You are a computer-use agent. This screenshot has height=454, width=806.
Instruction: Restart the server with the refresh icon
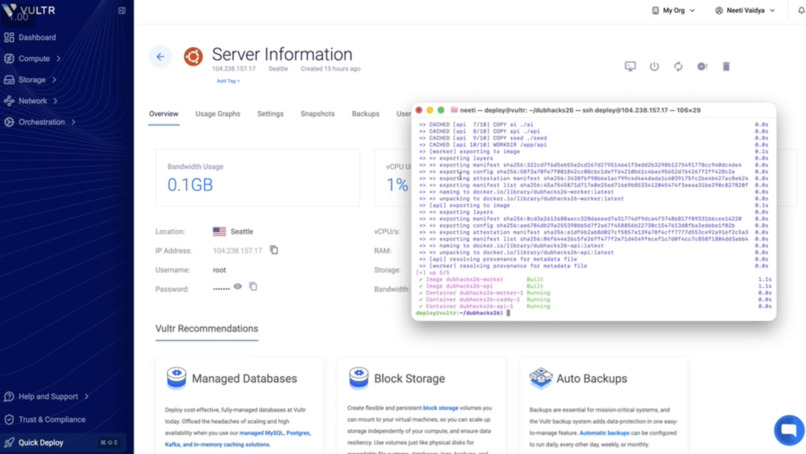point(678,66)
